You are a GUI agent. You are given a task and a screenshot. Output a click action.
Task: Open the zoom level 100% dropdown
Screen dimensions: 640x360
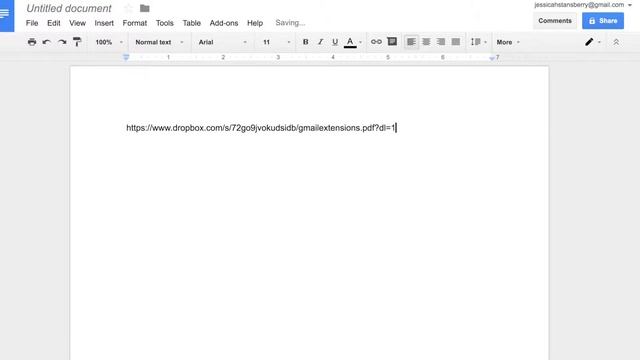pyautogui.click(x=109, y=42)
